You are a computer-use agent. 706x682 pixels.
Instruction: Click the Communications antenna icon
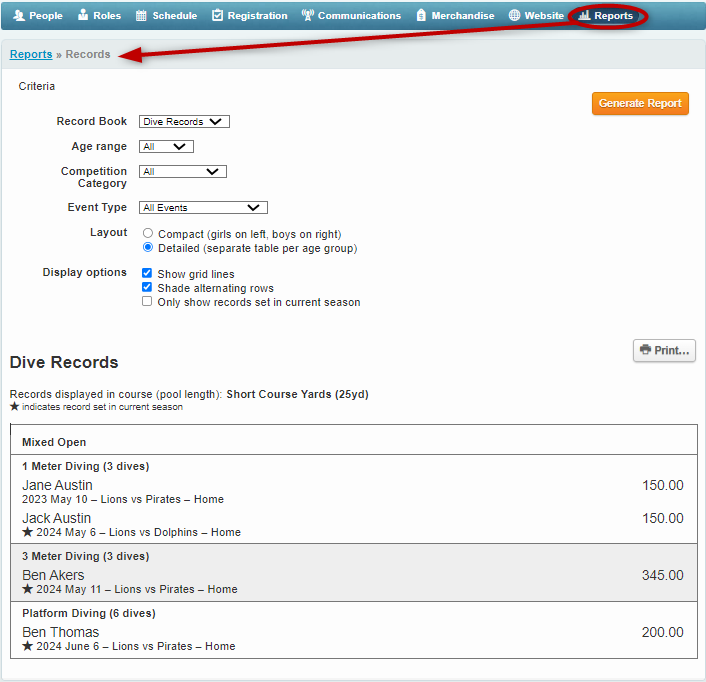pos(307,16)
